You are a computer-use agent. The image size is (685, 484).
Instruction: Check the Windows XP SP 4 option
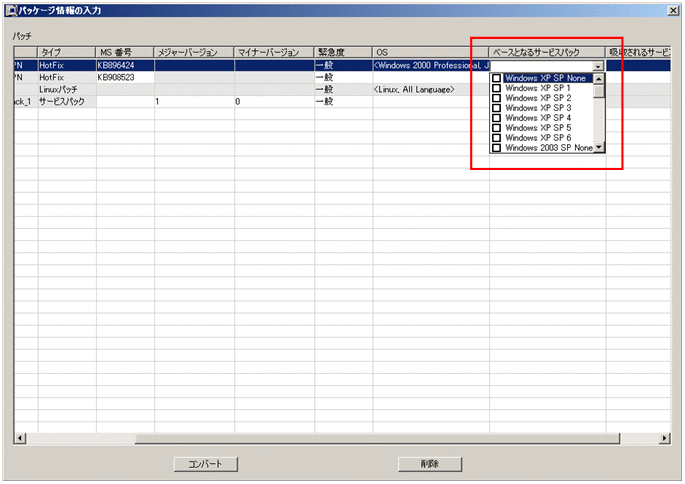(x=496, y=118)
